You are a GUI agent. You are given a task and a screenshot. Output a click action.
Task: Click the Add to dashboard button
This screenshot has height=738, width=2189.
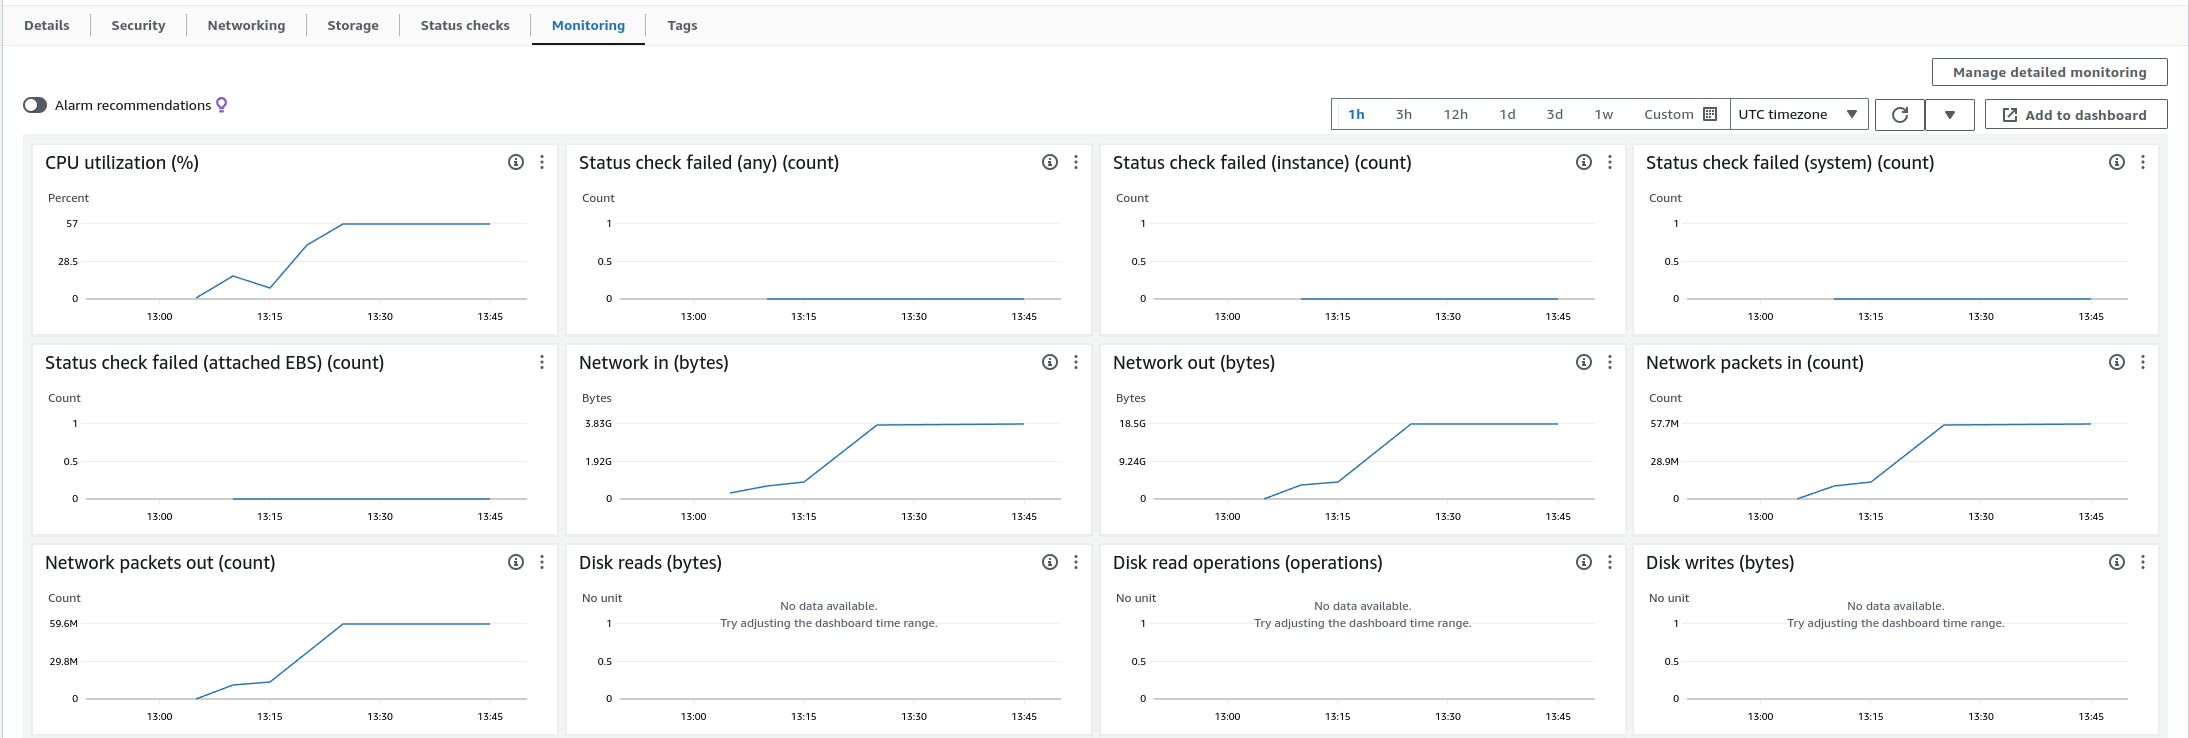(x=2075, y=115)
